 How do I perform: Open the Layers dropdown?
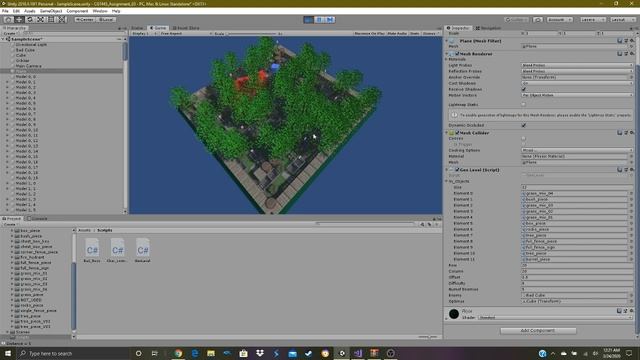593,20
